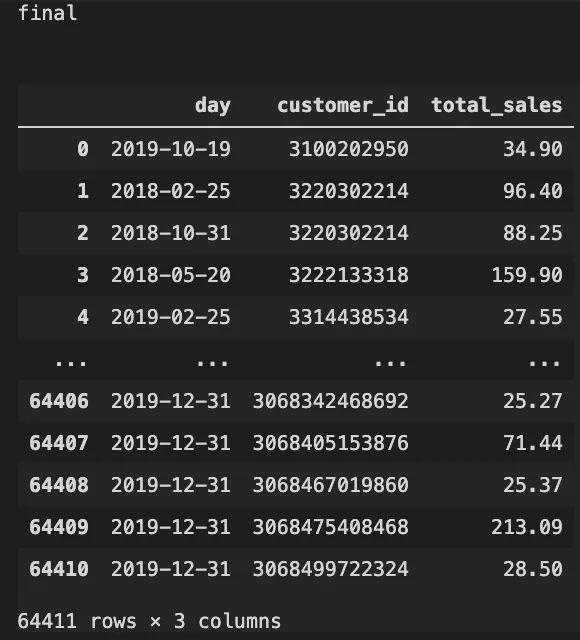
Task: Click the ellipsis in the day column
Action: (x=213, y=362)
